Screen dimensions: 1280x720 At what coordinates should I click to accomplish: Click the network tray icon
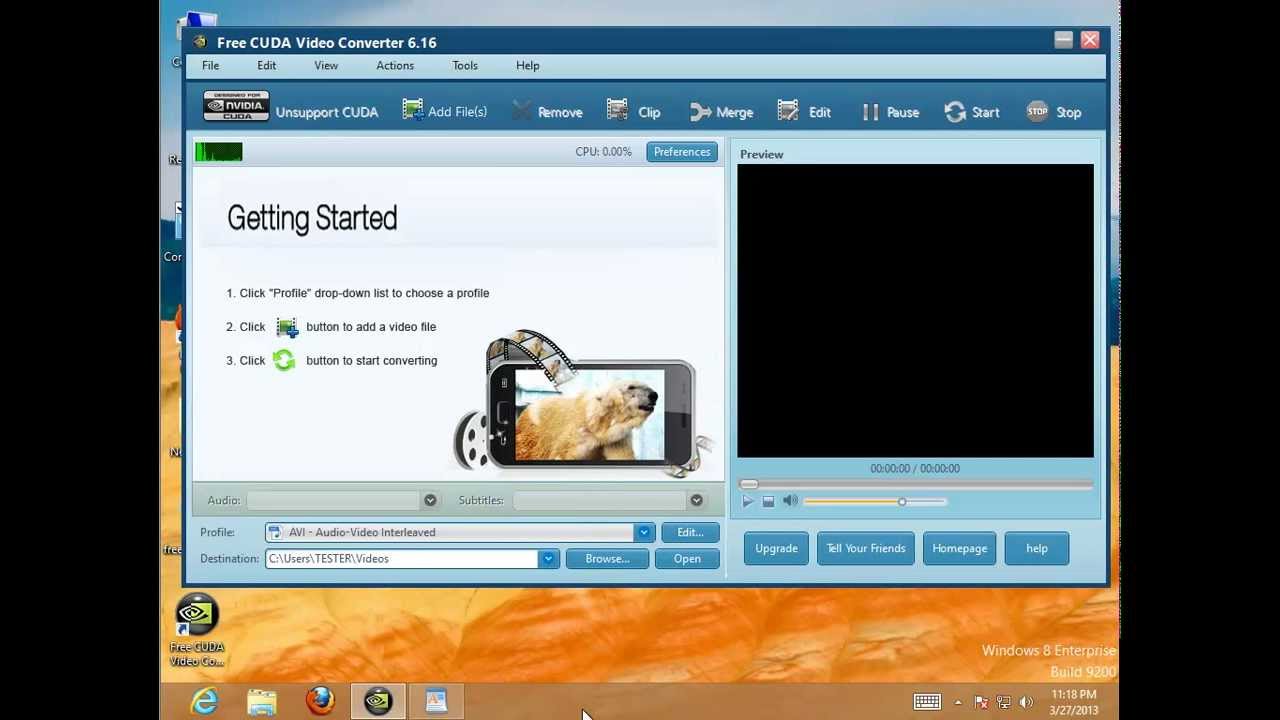pyautogui.click(x=1004, y=702)
